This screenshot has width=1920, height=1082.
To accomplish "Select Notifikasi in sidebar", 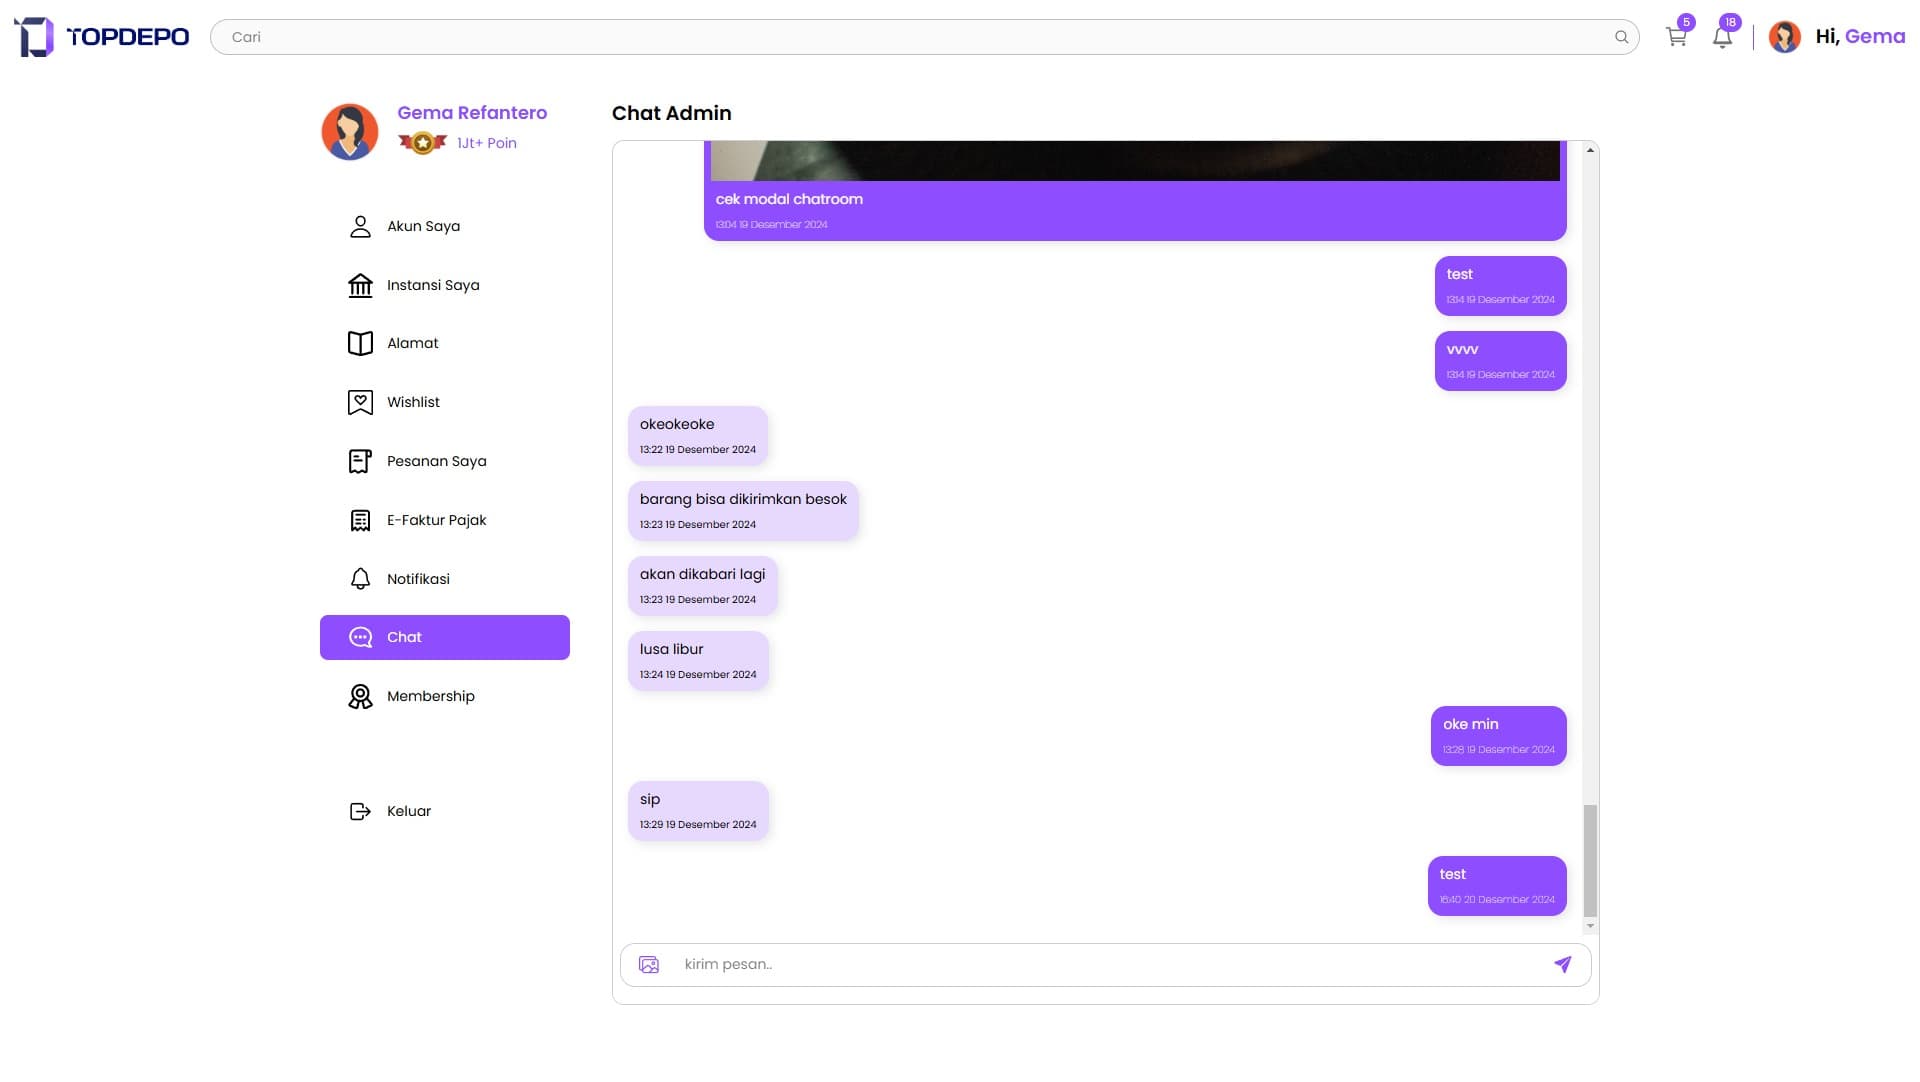I will coord(418,579).
